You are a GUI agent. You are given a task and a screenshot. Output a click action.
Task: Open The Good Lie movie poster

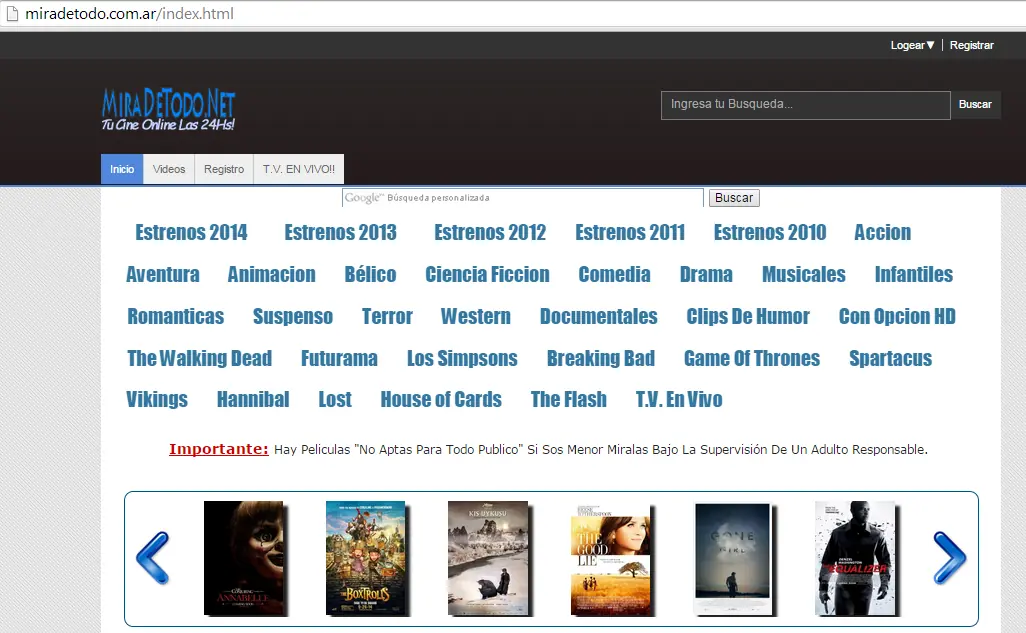click(612, 560)
